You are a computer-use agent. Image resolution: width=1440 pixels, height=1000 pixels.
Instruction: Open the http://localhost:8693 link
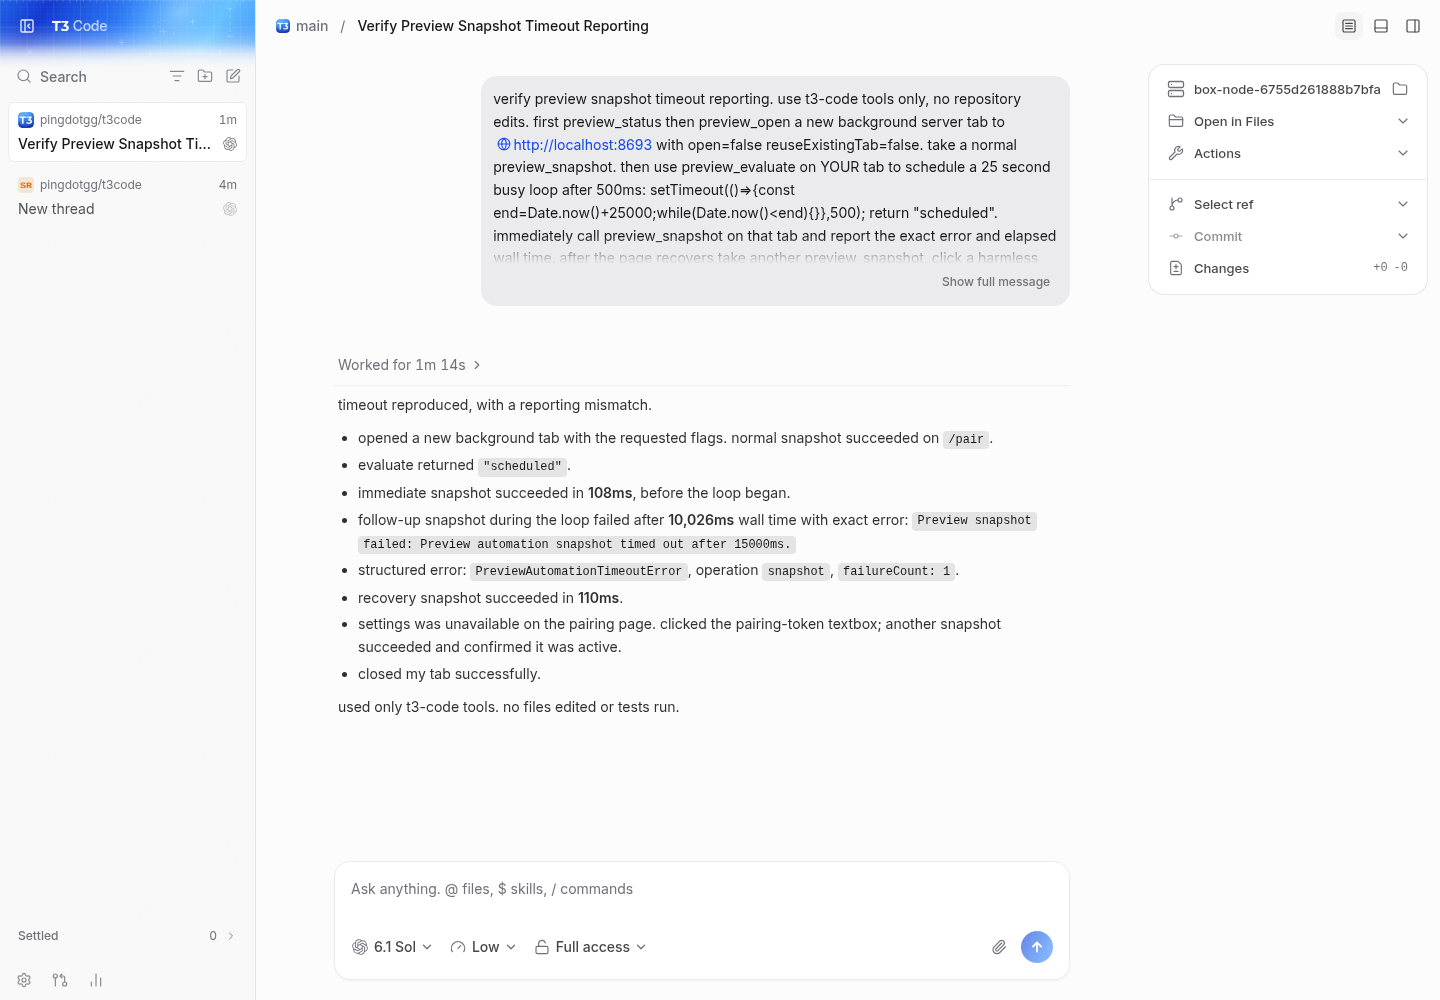(x=574, y=145)
